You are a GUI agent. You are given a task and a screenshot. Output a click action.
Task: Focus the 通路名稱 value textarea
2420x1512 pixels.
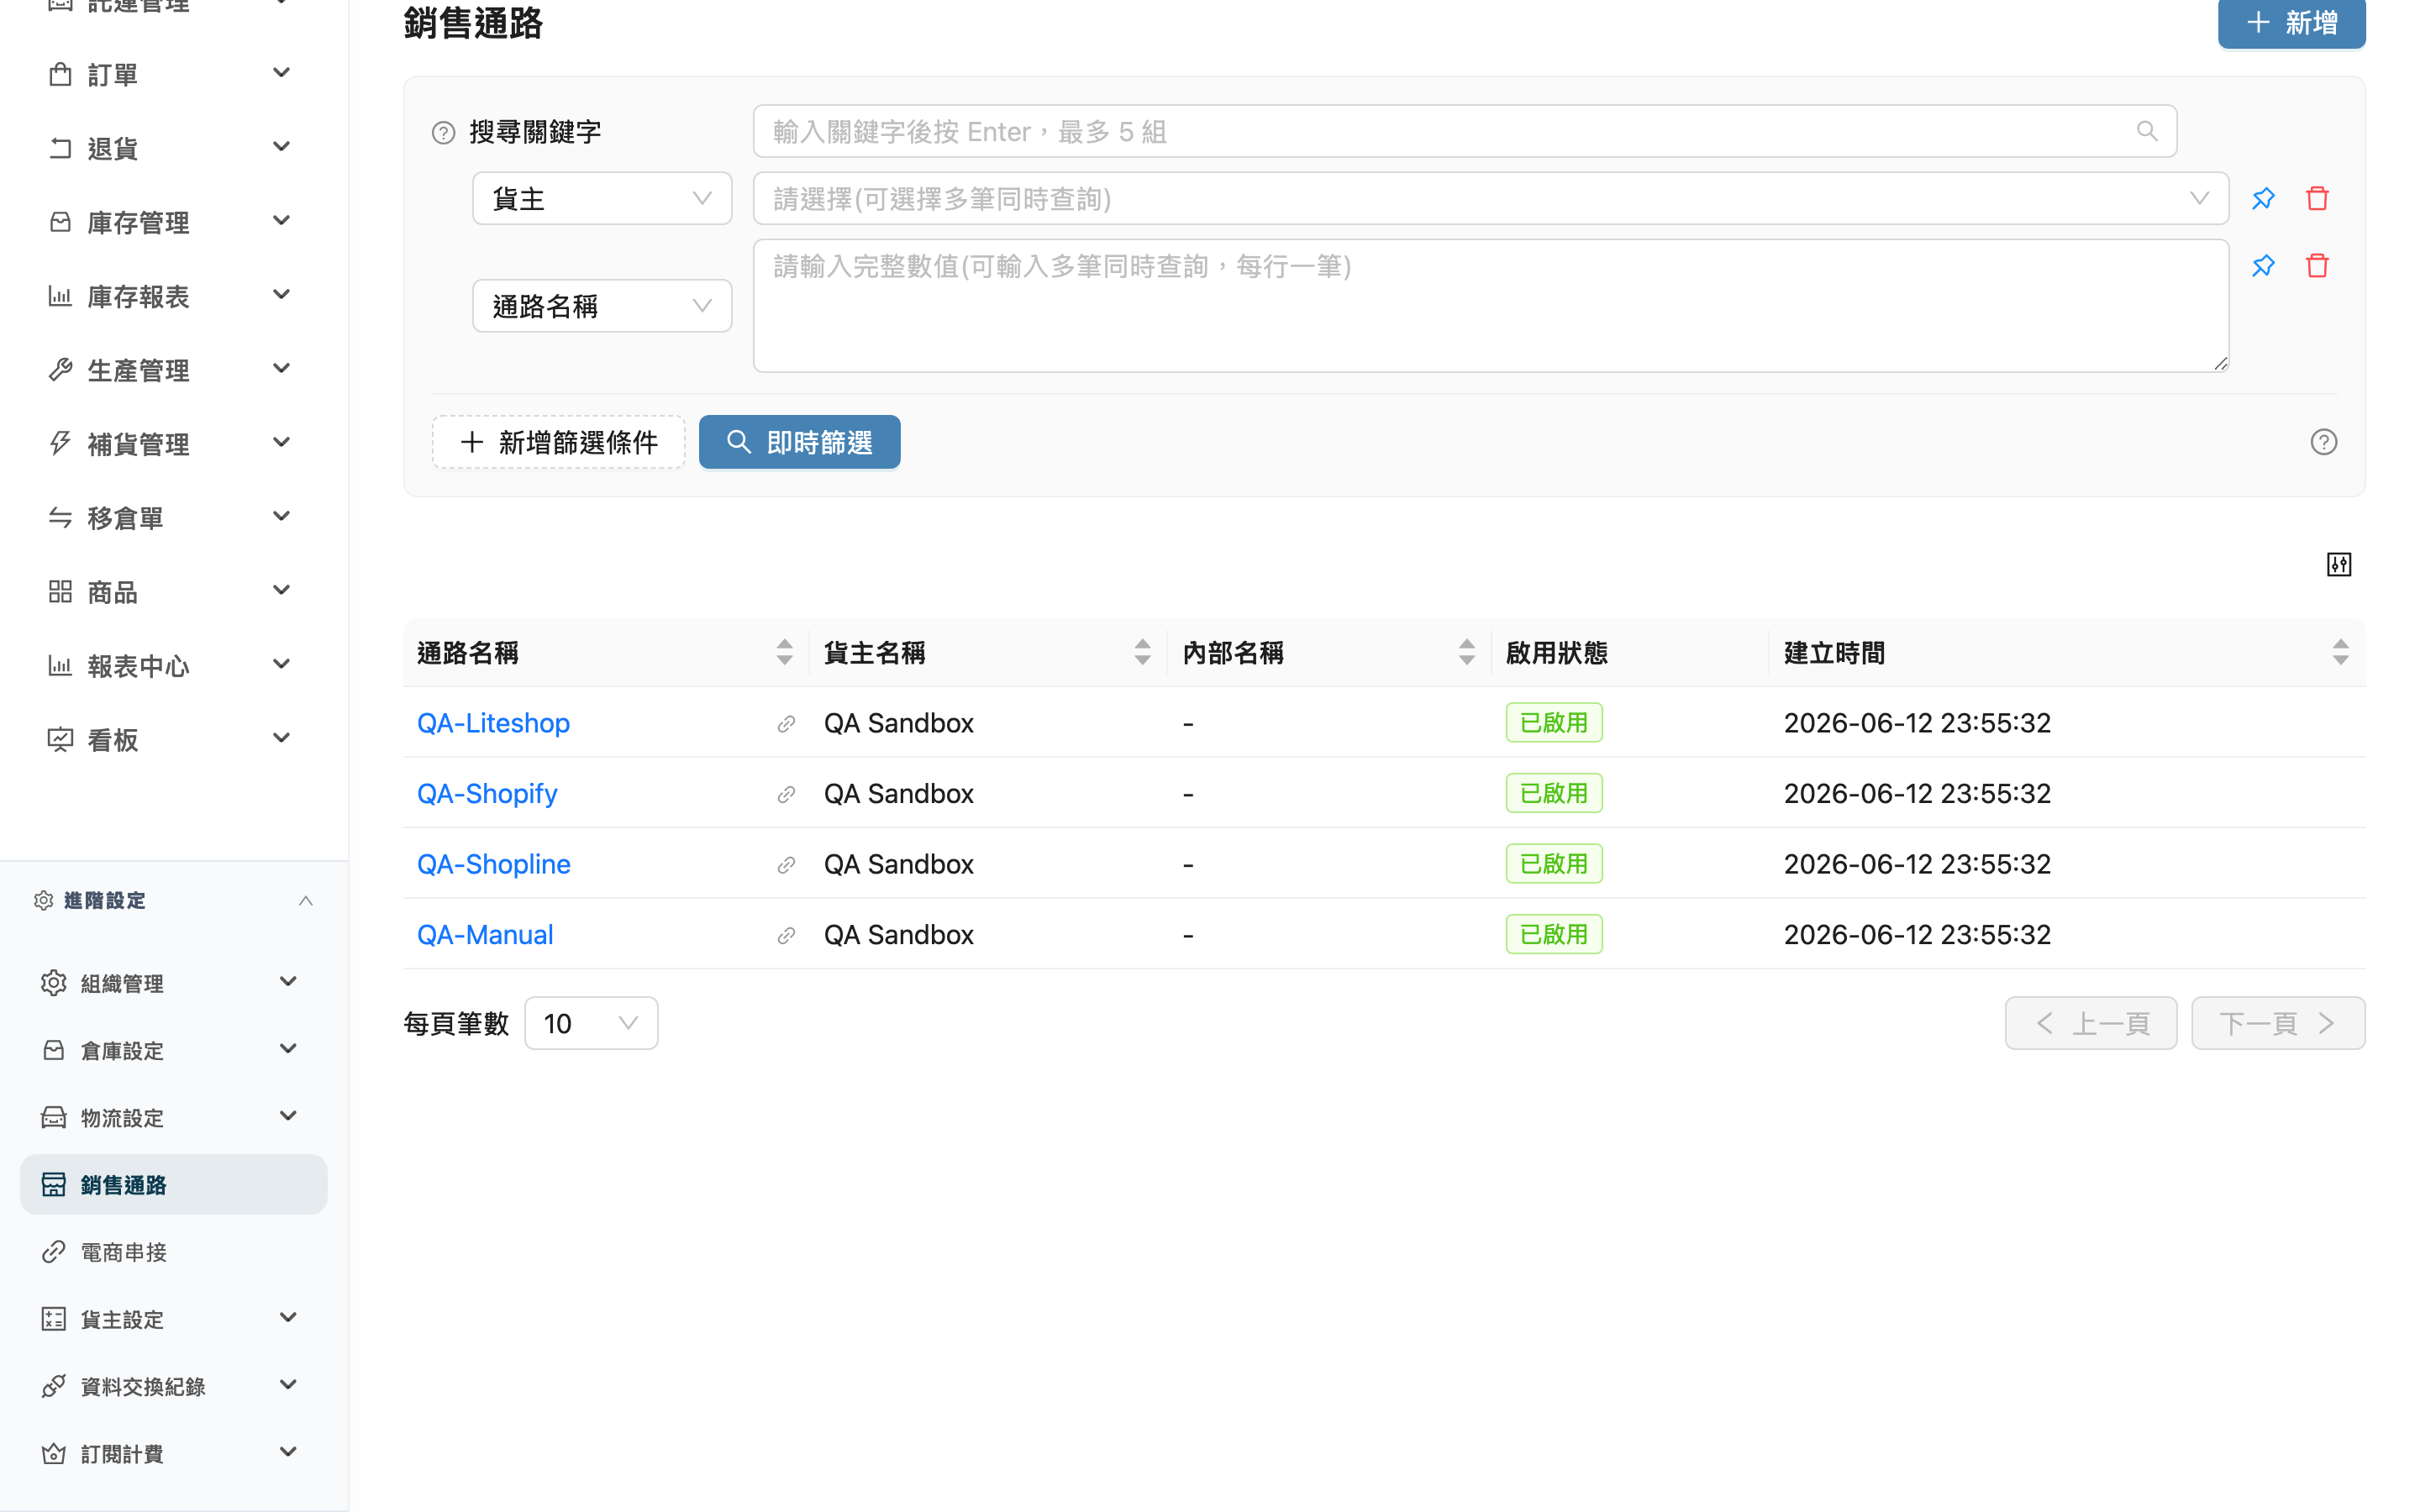(1490, 306)
